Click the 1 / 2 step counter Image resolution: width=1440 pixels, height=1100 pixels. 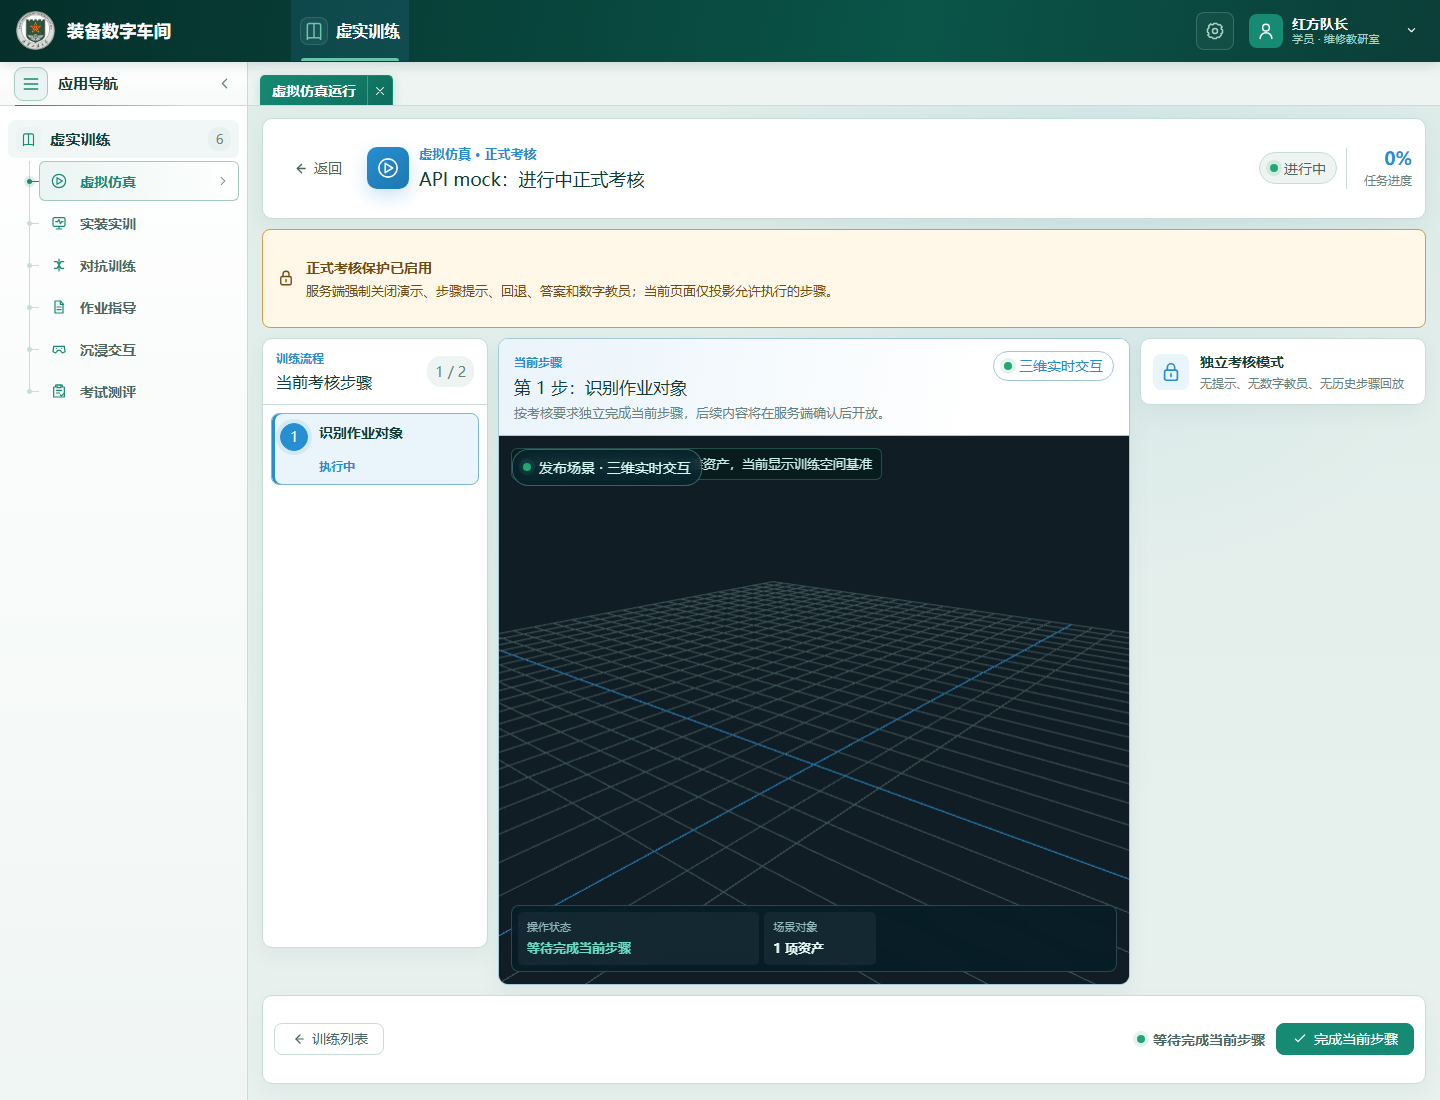[x=450, y=372]
